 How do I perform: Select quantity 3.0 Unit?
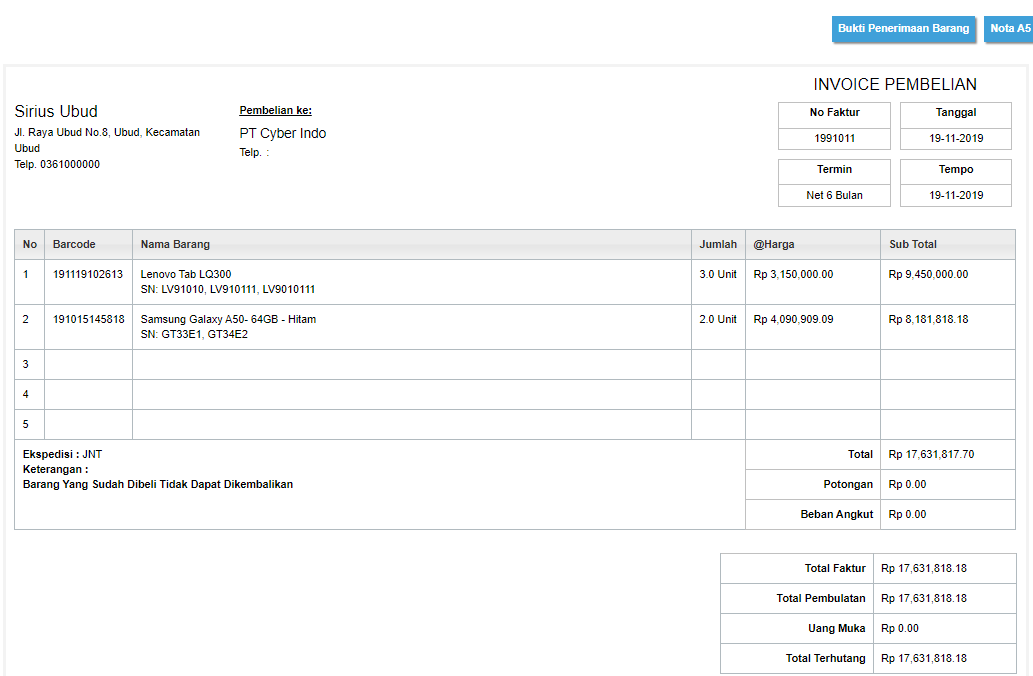tap(718, 274)
